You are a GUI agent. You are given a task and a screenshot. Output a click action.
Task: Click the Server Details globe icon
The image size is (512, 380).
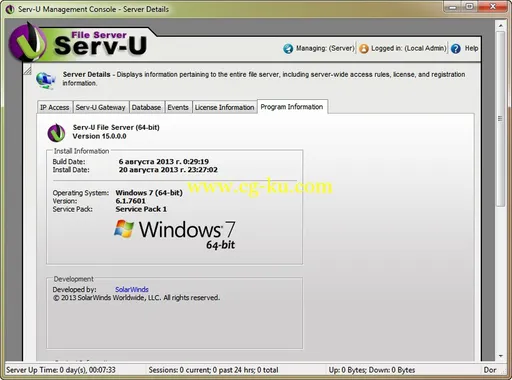(46, 80)
